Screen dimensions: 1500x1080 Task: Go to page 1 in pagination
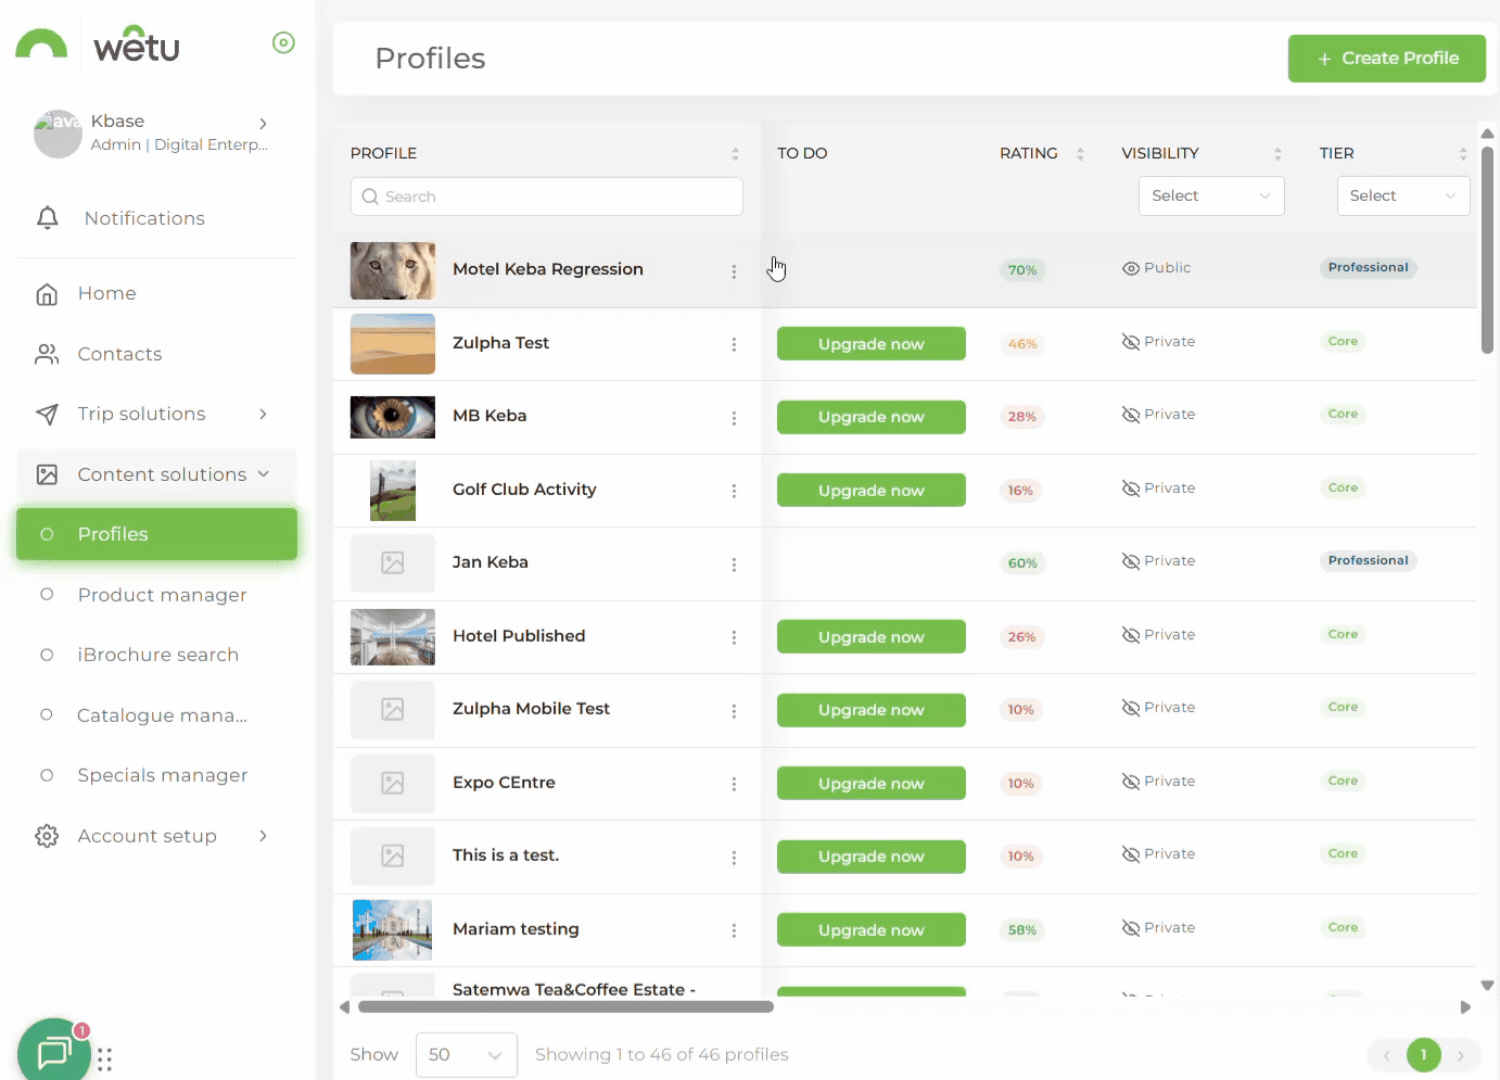[1424, 1055]
